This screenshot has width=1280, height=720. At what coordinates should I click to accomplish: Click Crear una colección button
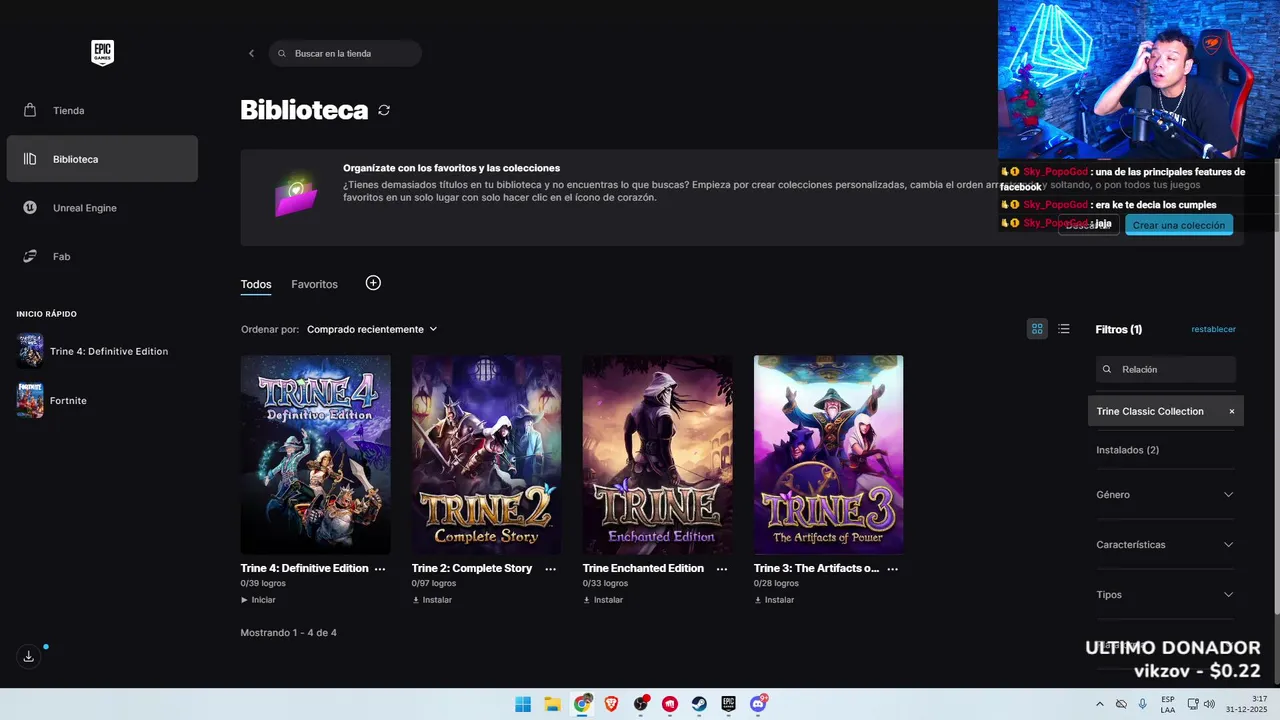click(1179, 225)
